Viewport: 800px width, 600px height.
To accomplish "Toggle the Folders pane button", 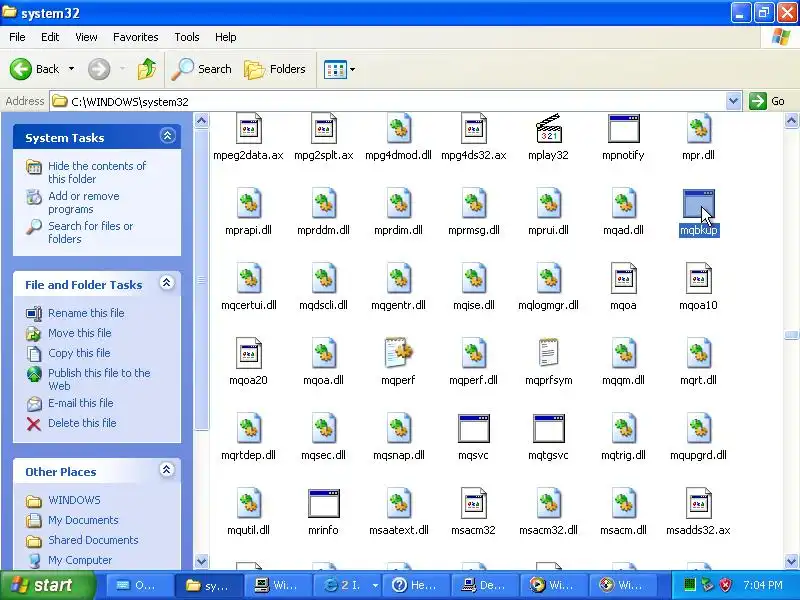I will (x=275, y=69).
